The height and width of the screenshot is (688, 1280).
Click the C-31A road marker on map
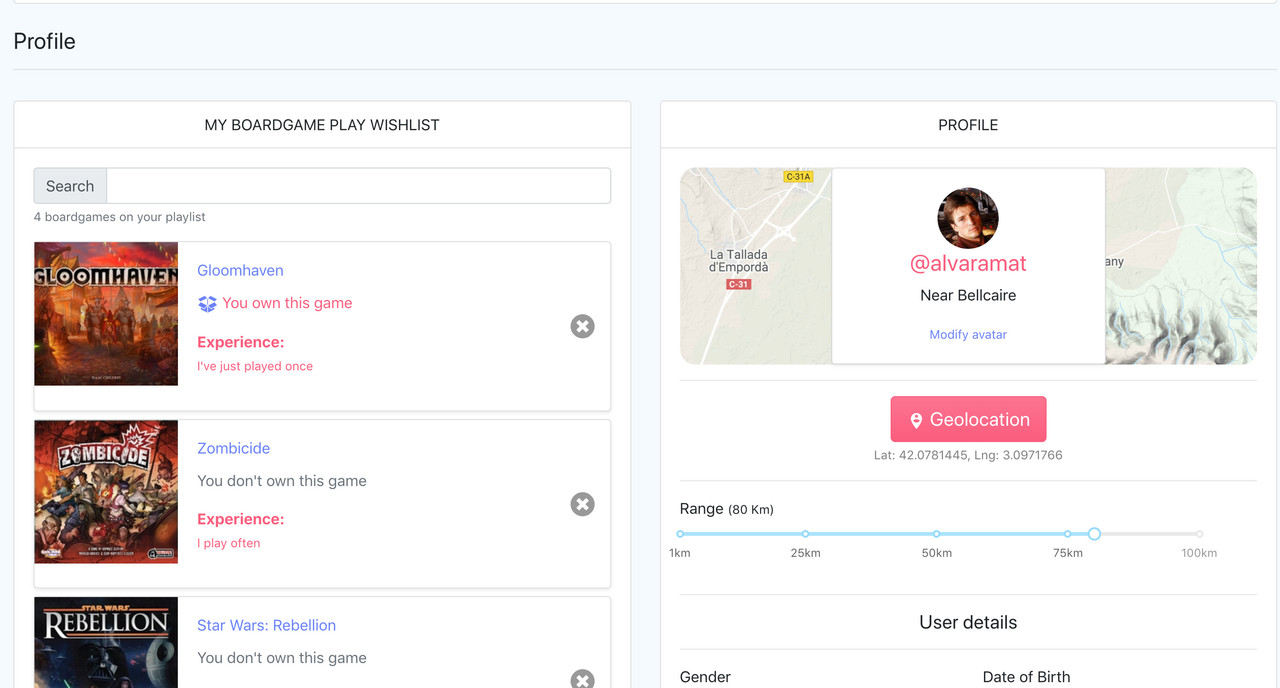pyautogui.click(x=798, y=177)
